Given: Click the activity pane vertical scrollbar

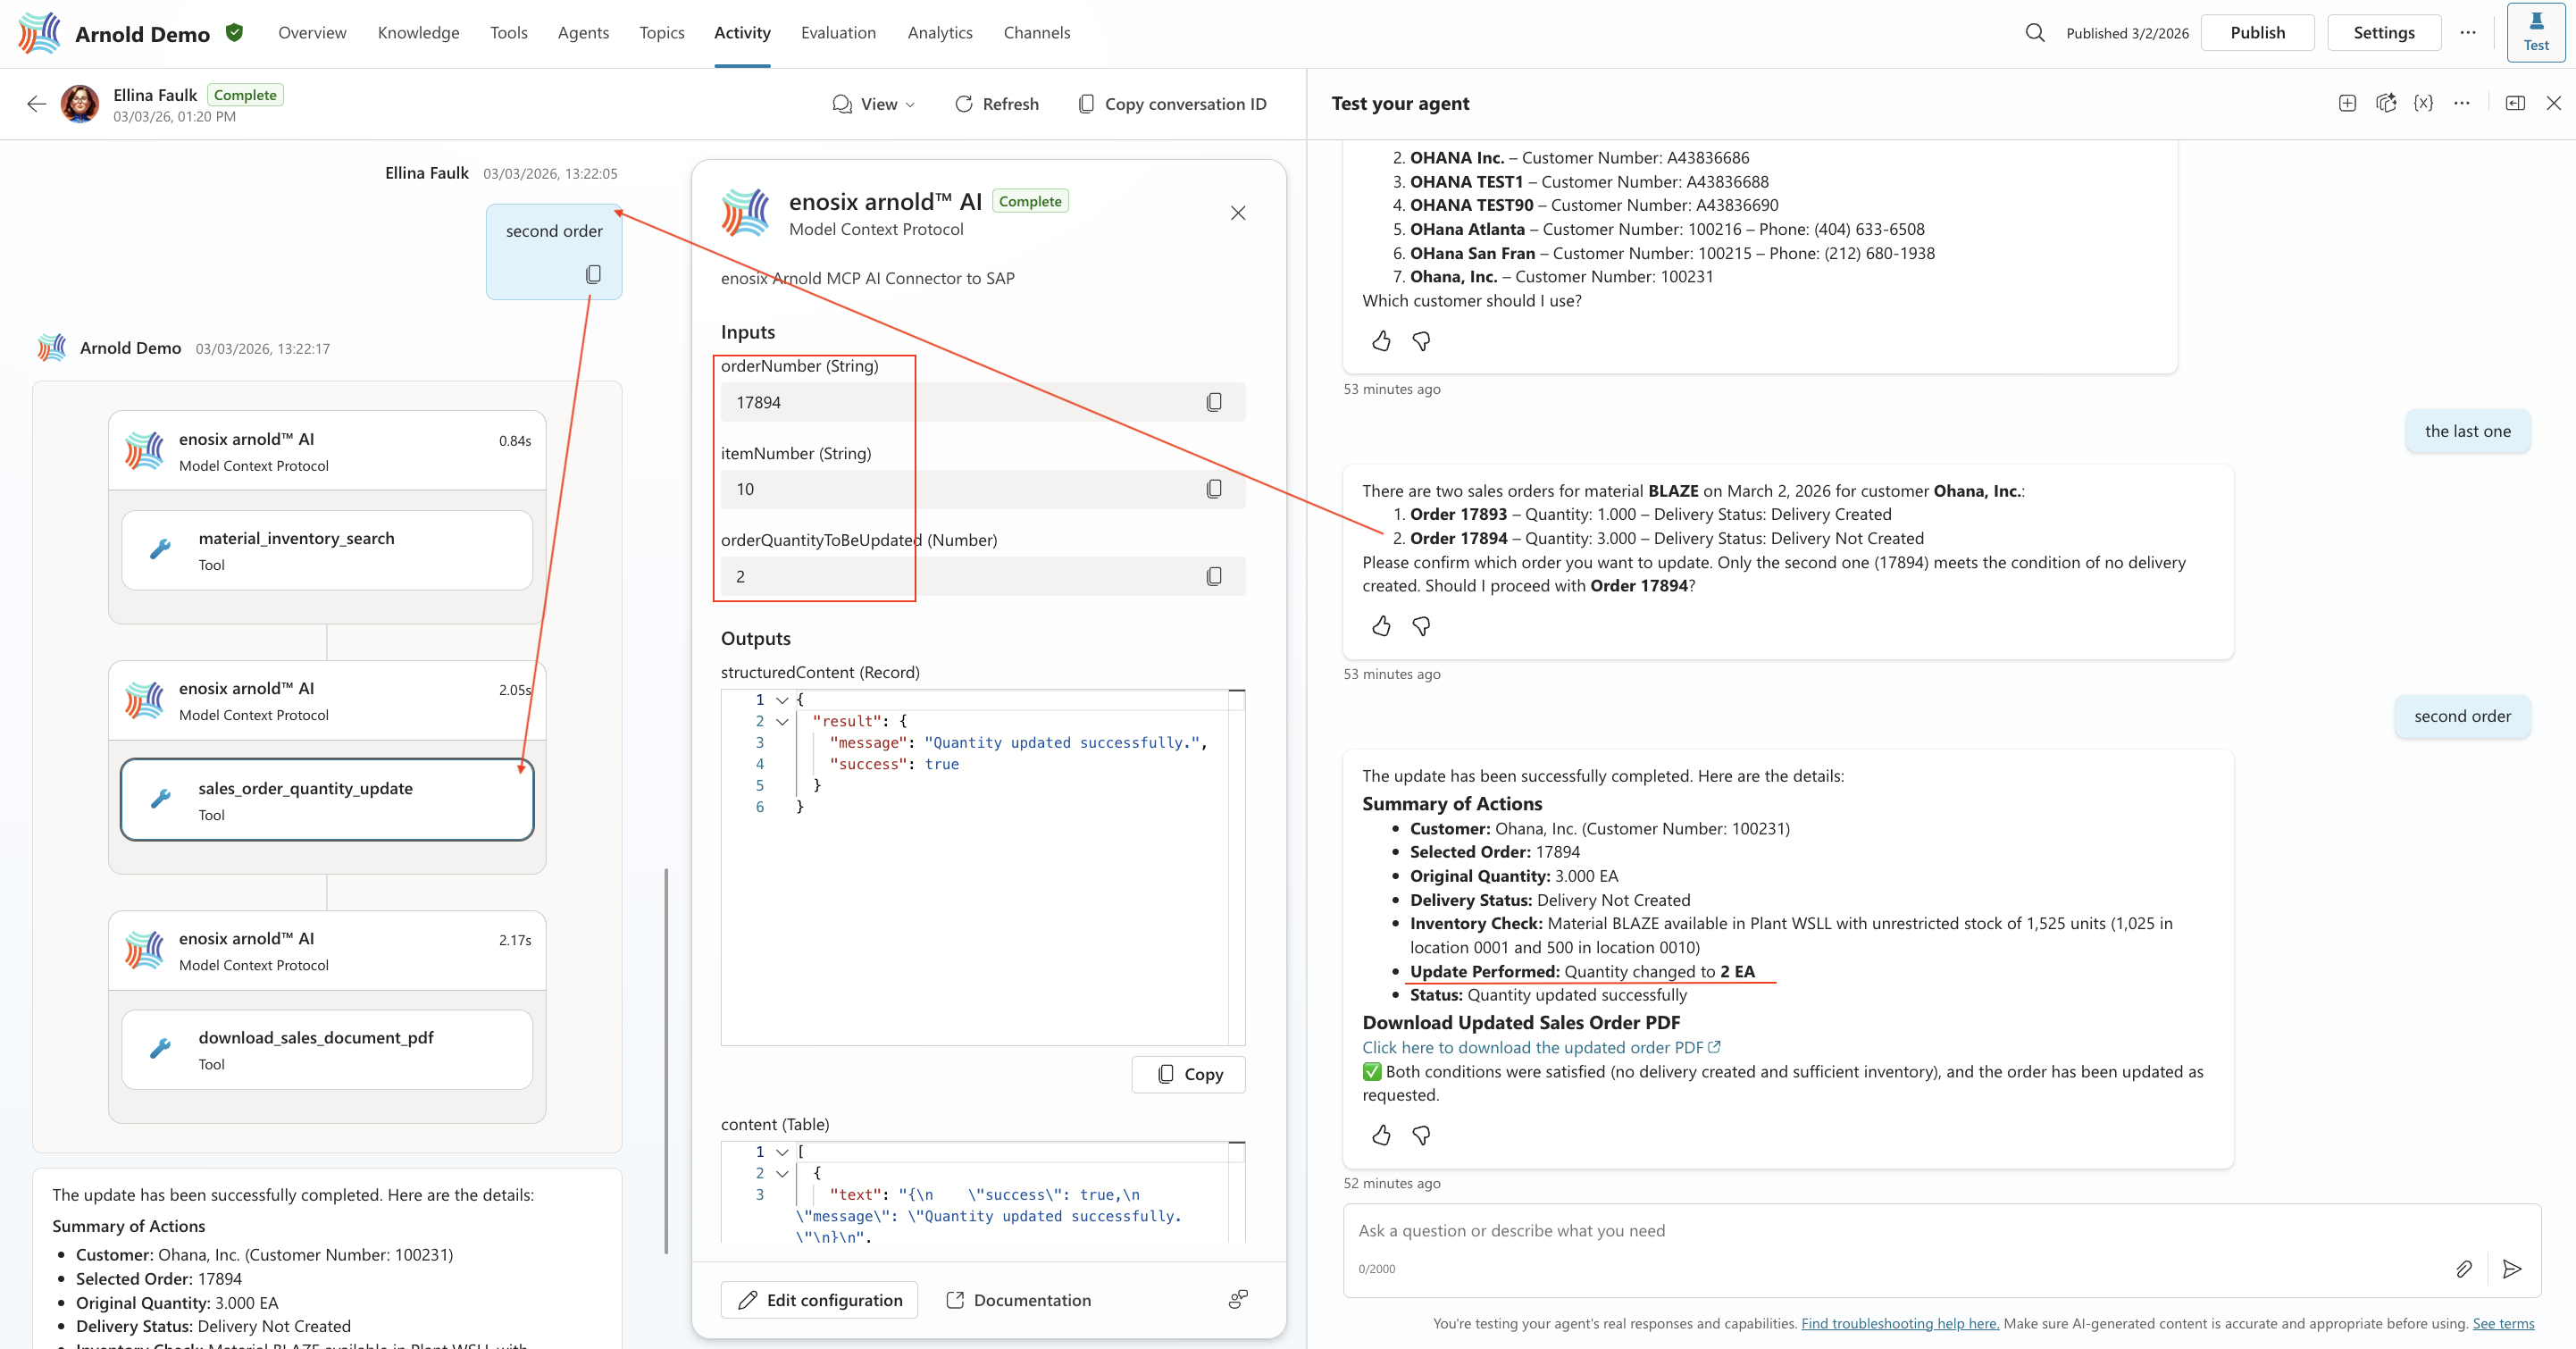Looking at the screenshot, I should click(666, 1060).
